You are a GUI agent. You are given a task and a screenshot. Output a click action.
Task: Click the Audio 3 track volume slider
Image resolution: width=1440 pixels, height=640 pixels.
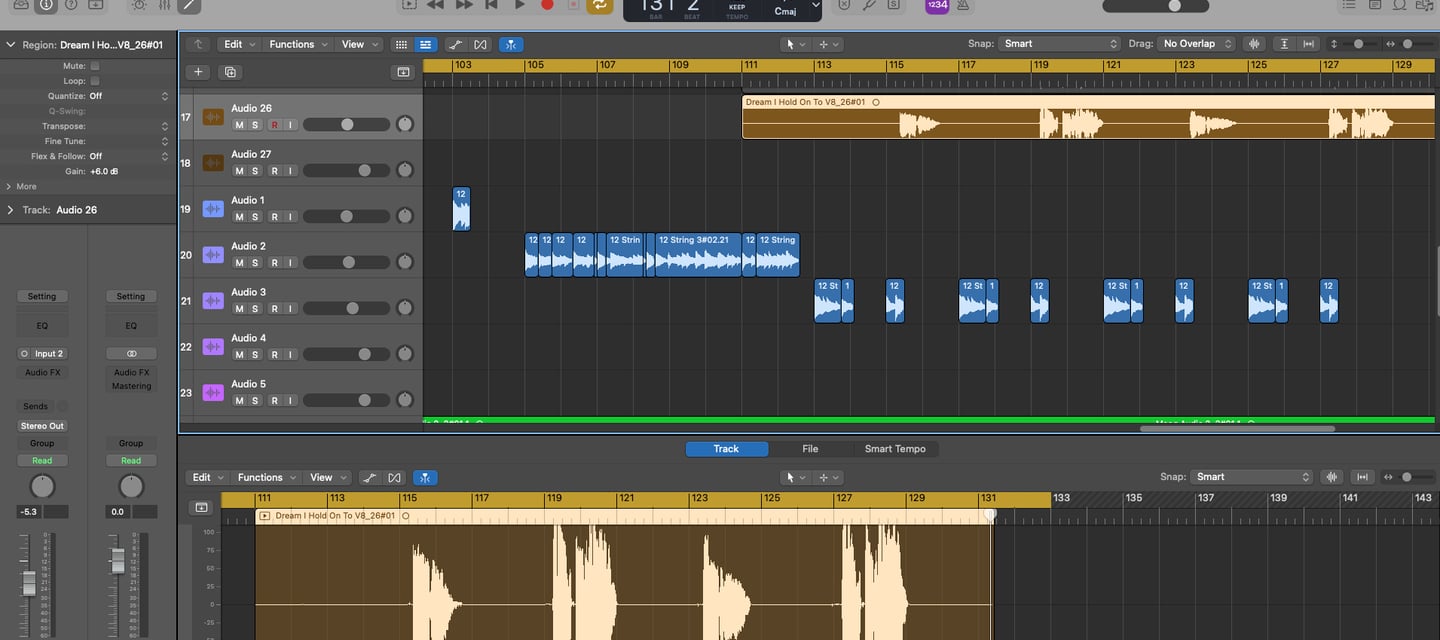pyautogui.click(x=346, y=309)
